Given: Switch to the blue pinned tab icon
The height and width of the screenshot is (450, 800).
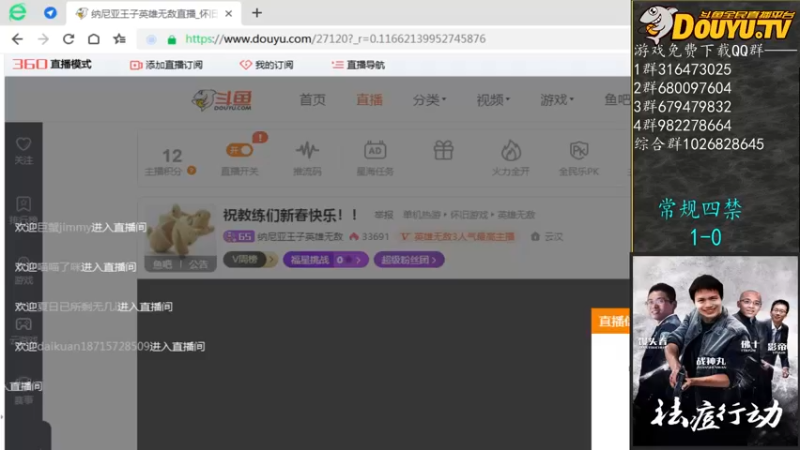Looking at the screenshot, I should tap(50, 13).
